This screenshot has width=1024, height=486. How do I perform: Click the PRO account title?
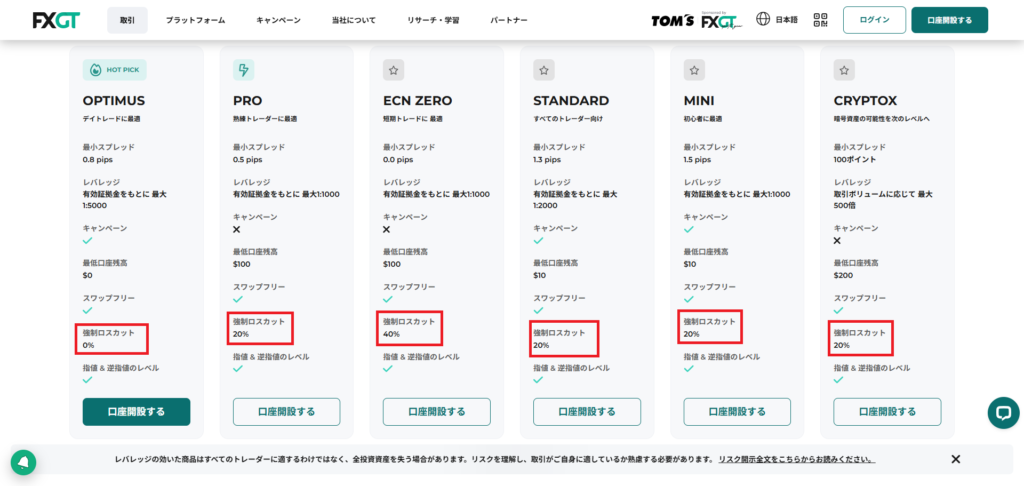click(x=248, y=101)
